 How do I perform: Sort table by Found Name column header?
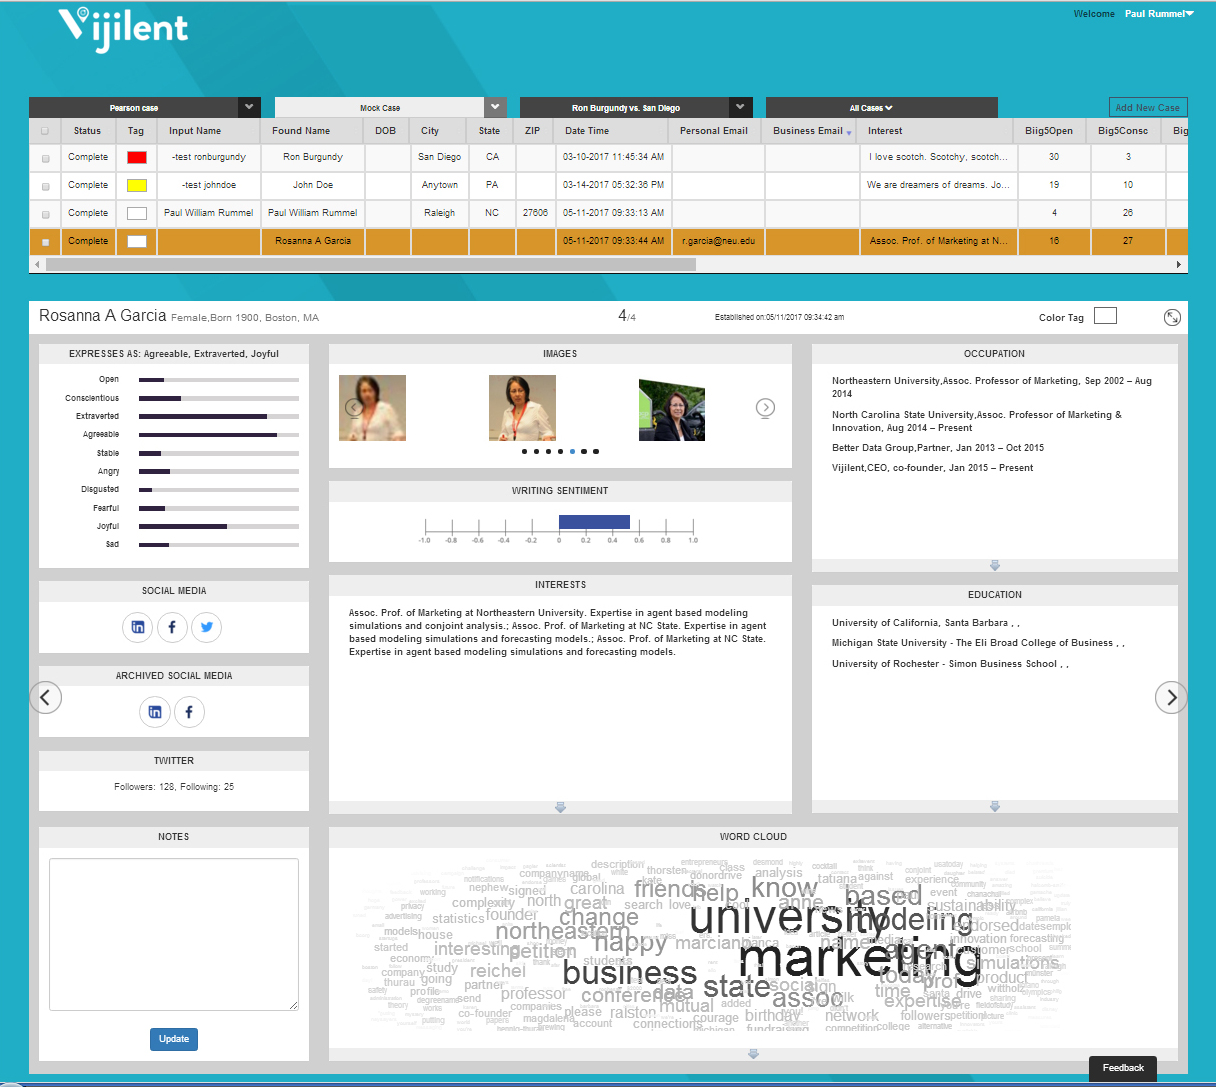[301, 131]
